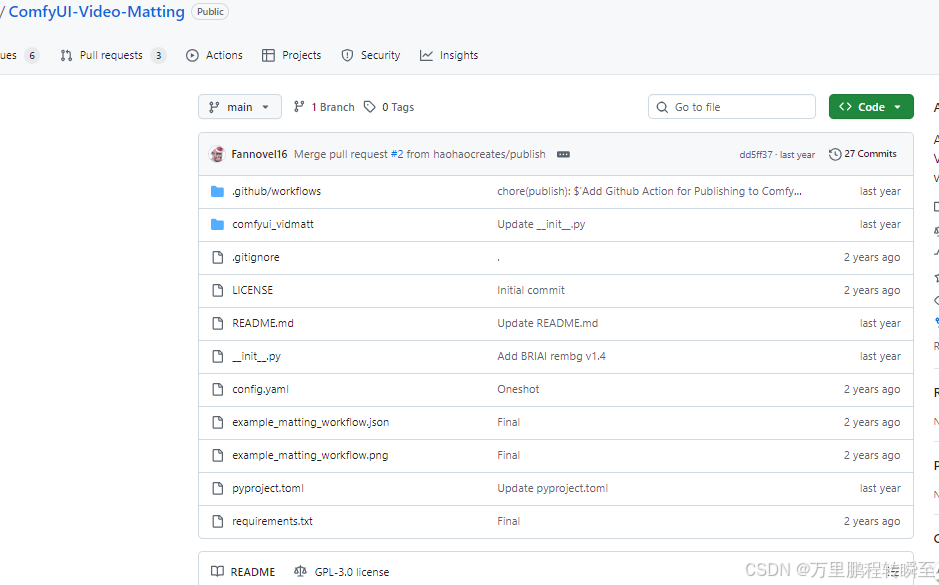Open example_matting_workflow.json file
The height and width of the screenshot is (585, 939).
310,422
